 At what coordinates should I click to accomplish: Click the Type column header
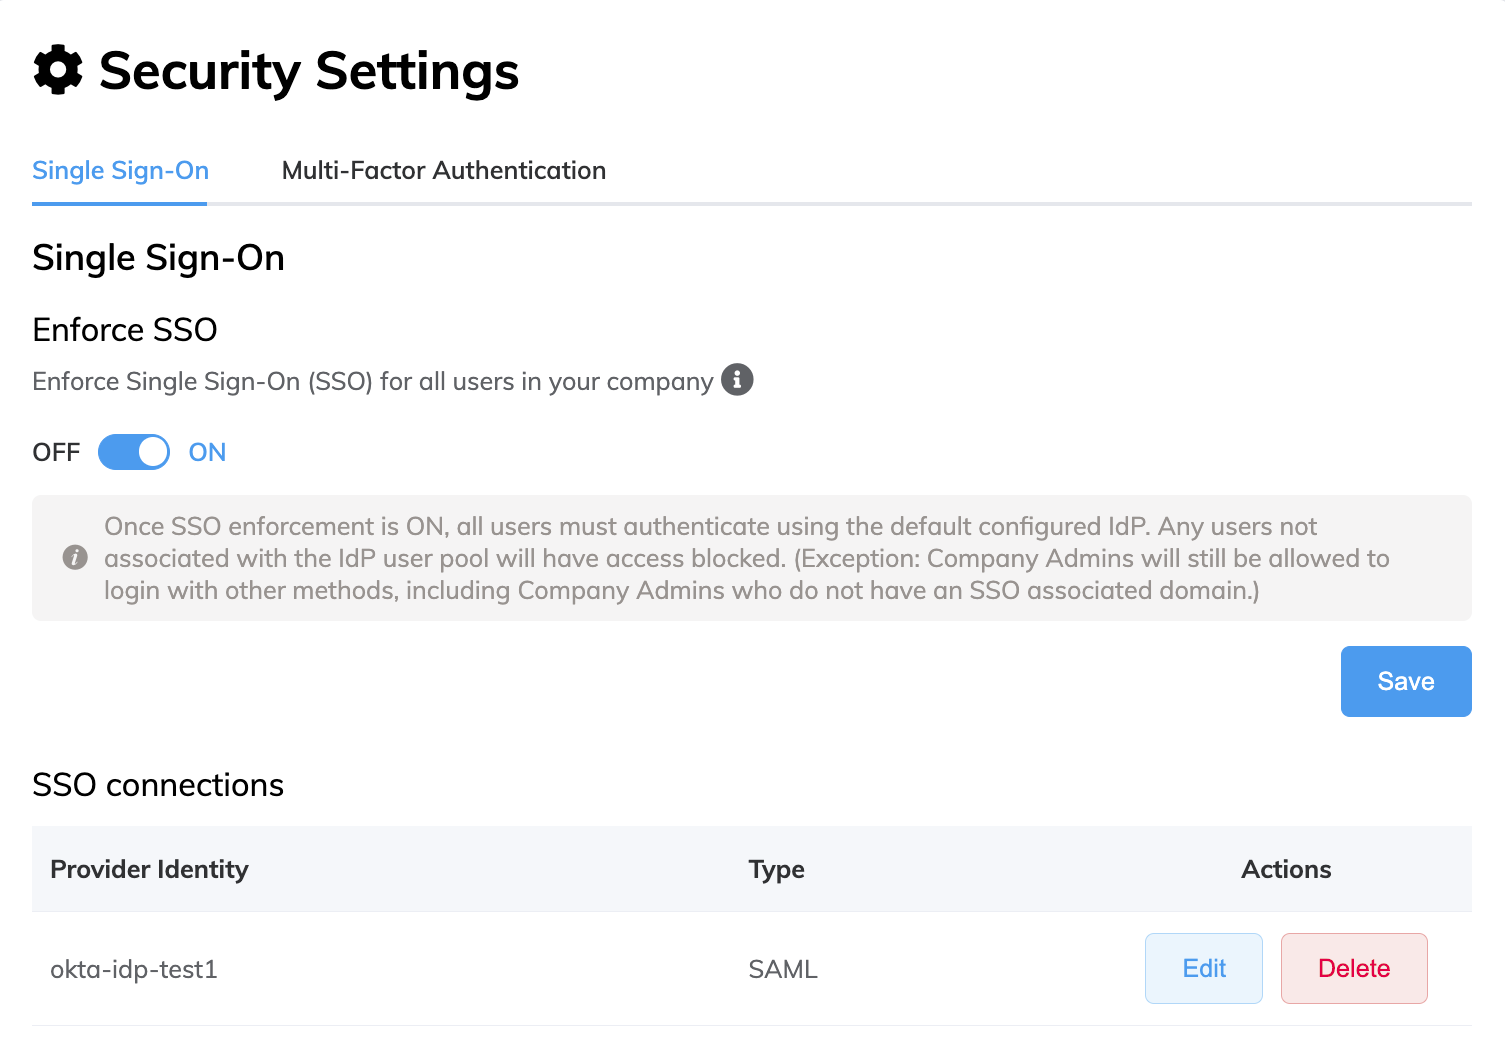tap(776, 869)
